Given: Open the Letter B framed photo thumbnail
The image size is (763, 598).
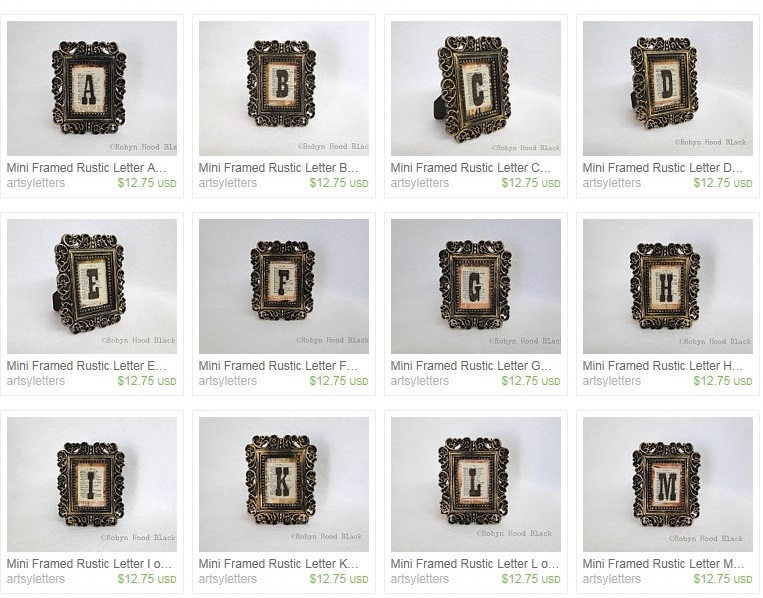Looking at the screenshot, I should point(284,88).
